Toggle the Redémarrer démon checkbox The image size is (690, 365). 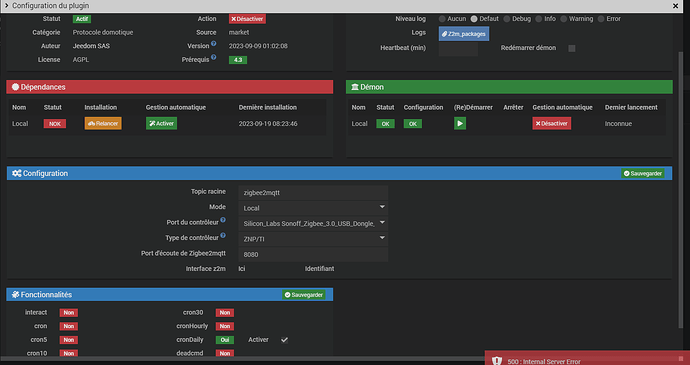(x=572, y=48)
